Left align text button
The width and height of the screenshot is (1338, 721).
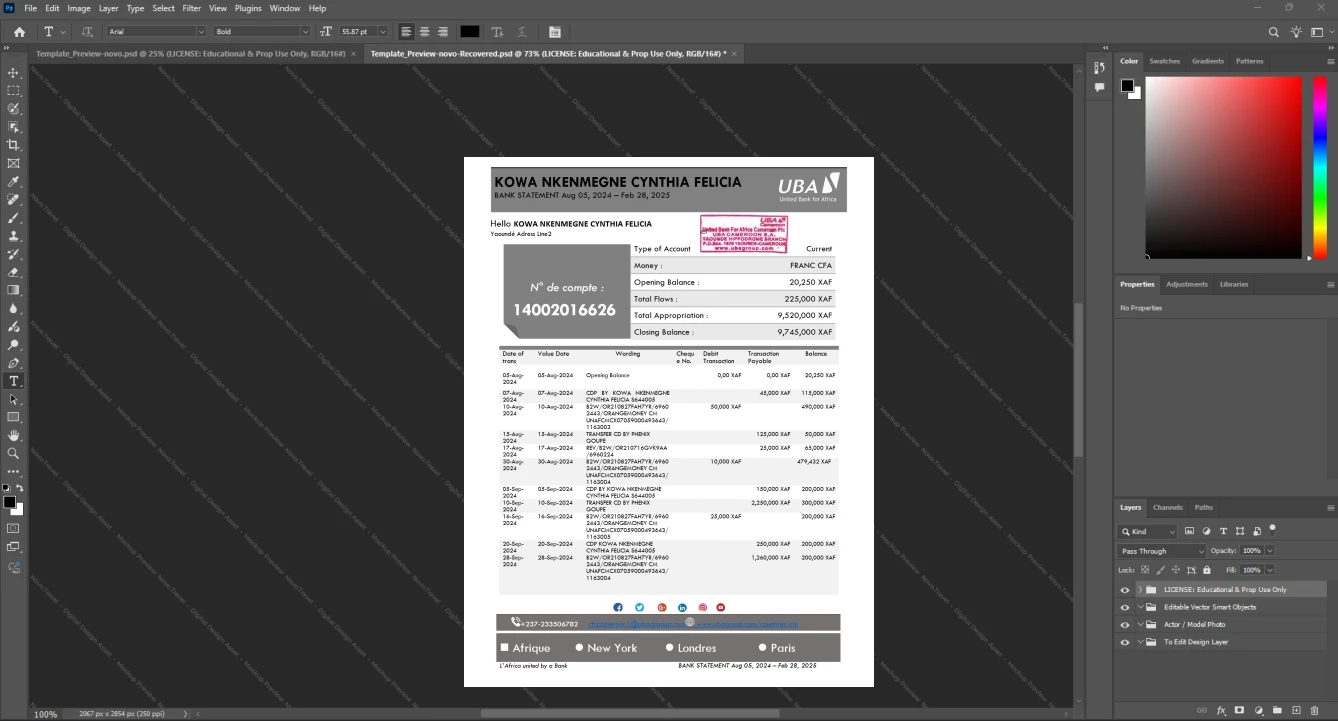pos(406,32)
